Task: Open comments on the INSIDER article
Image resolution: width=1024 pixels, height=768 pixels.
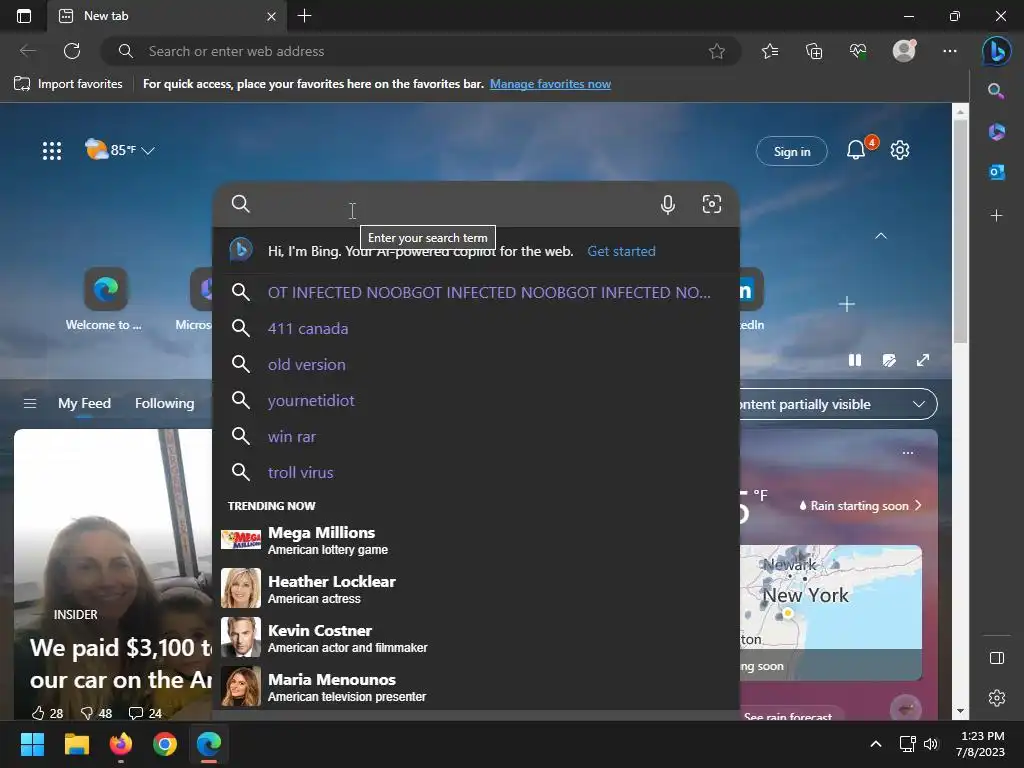Action: (x=145, y=713)
